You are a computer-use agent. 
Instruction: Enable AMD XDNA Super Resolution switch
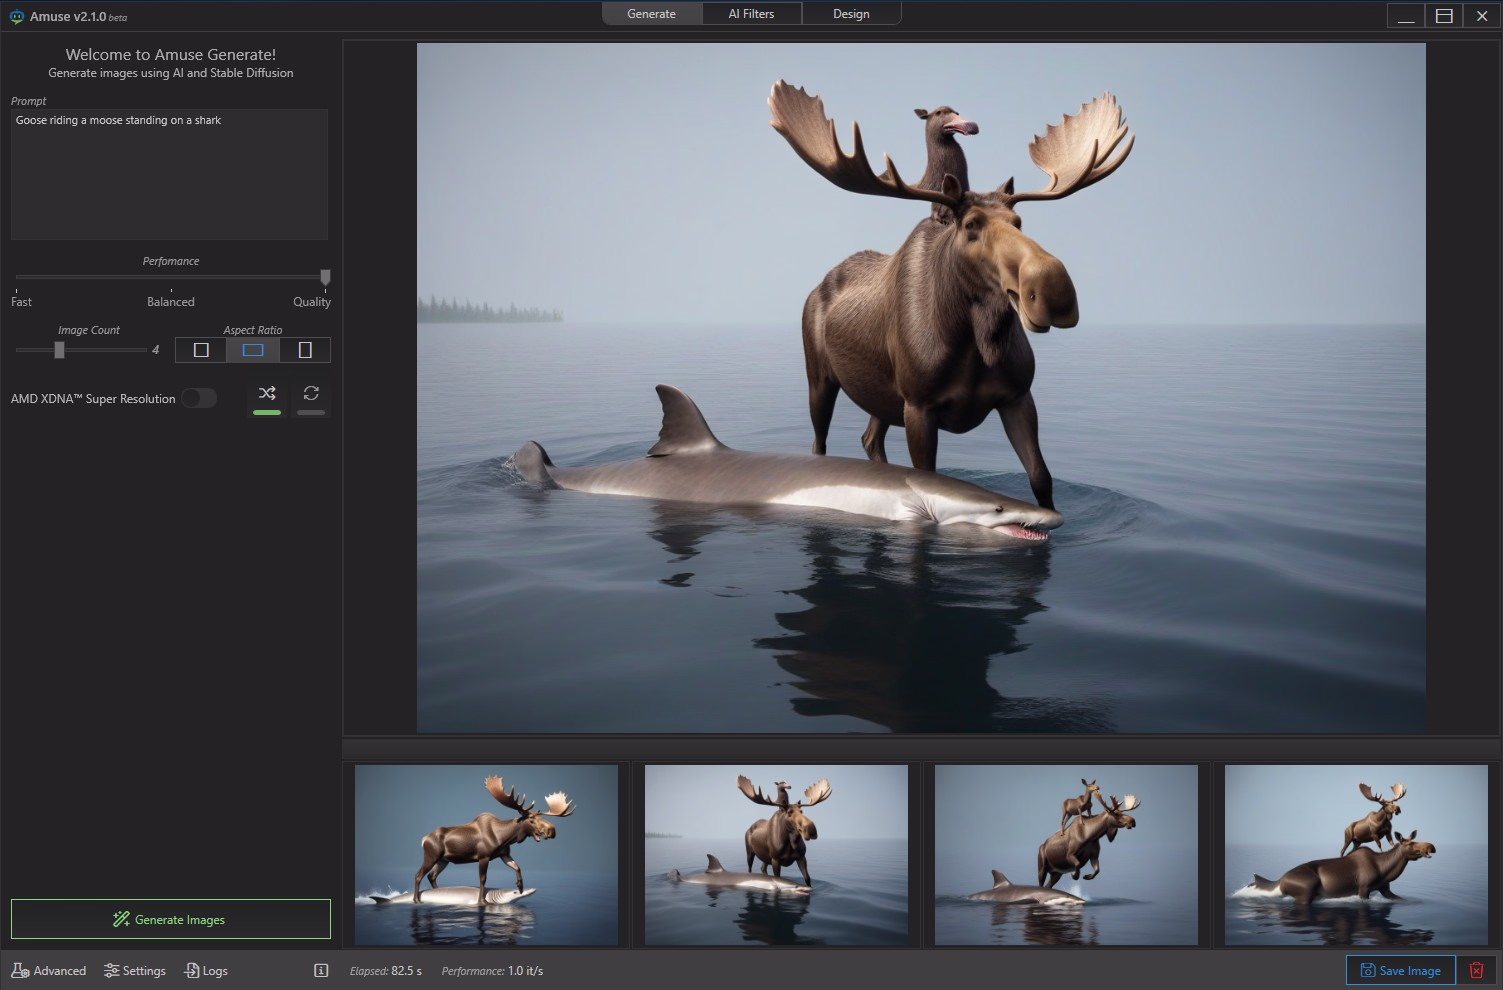[199, 398]
